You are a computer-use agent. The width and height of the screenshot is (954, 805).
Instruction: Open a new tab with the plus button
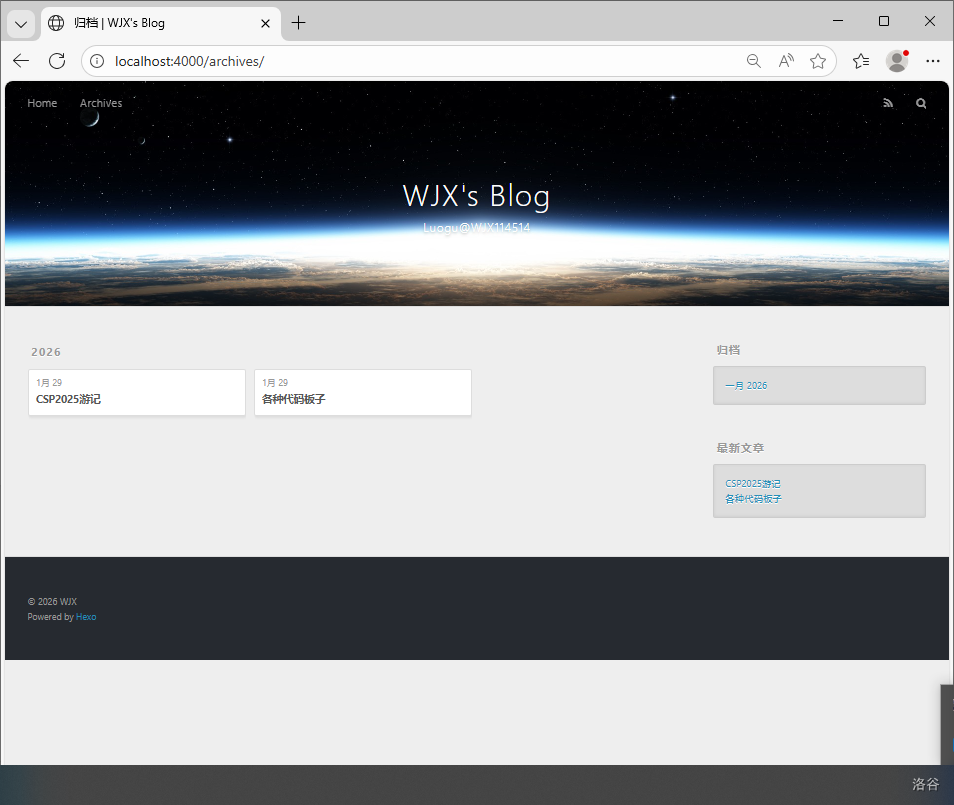point(298,23)
